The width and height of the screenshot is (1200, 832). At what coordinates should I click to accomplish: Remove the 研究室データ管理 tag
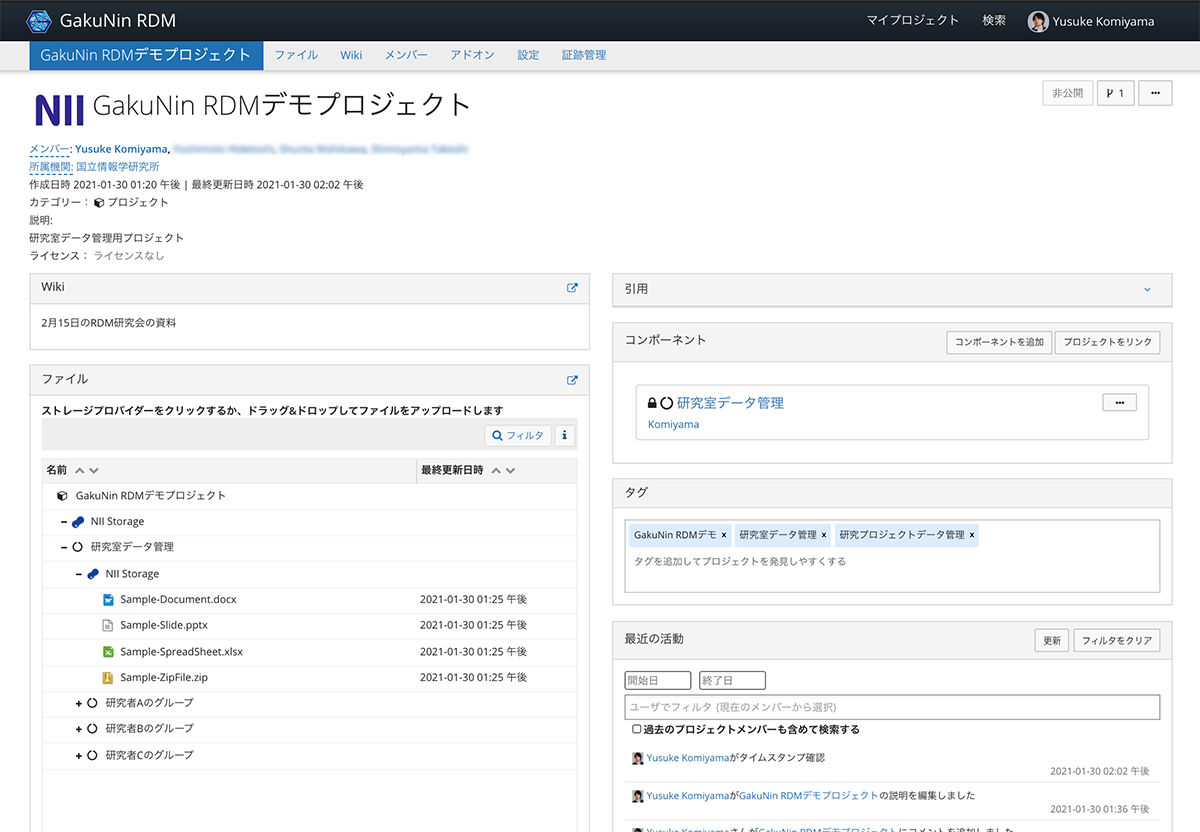(x=824, y=535)
